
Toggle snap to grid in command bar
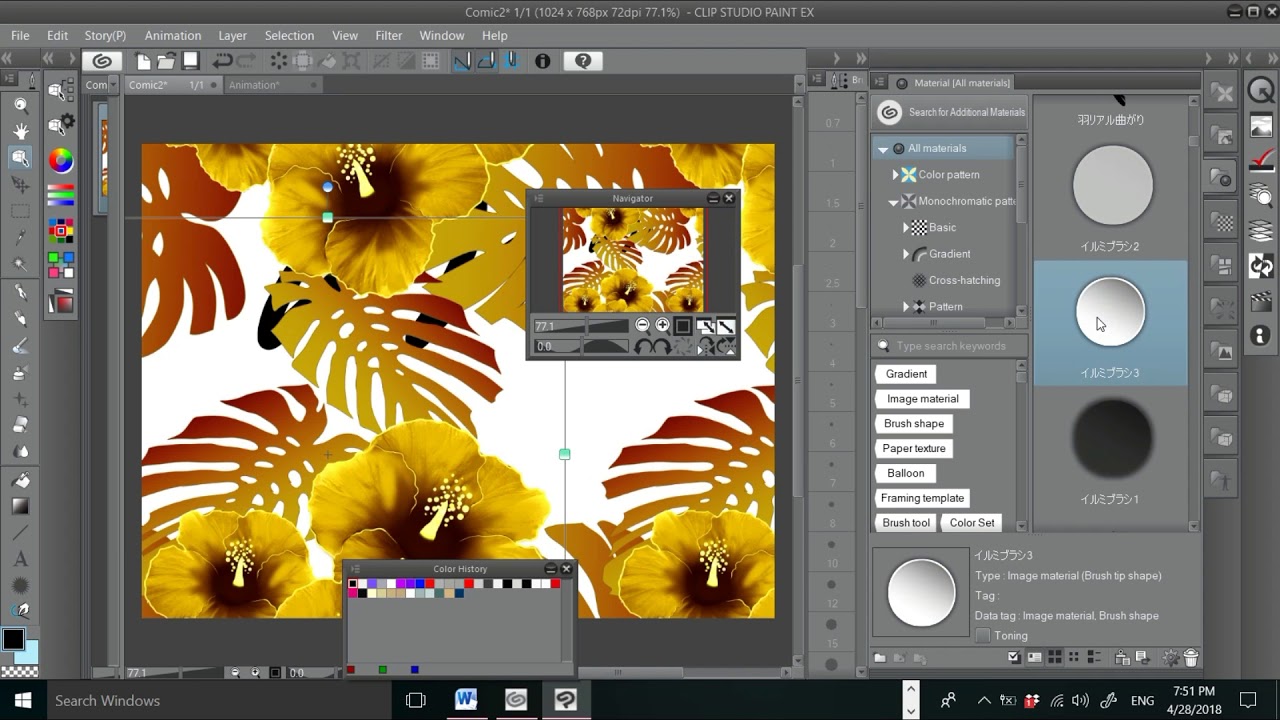[510, 61]
